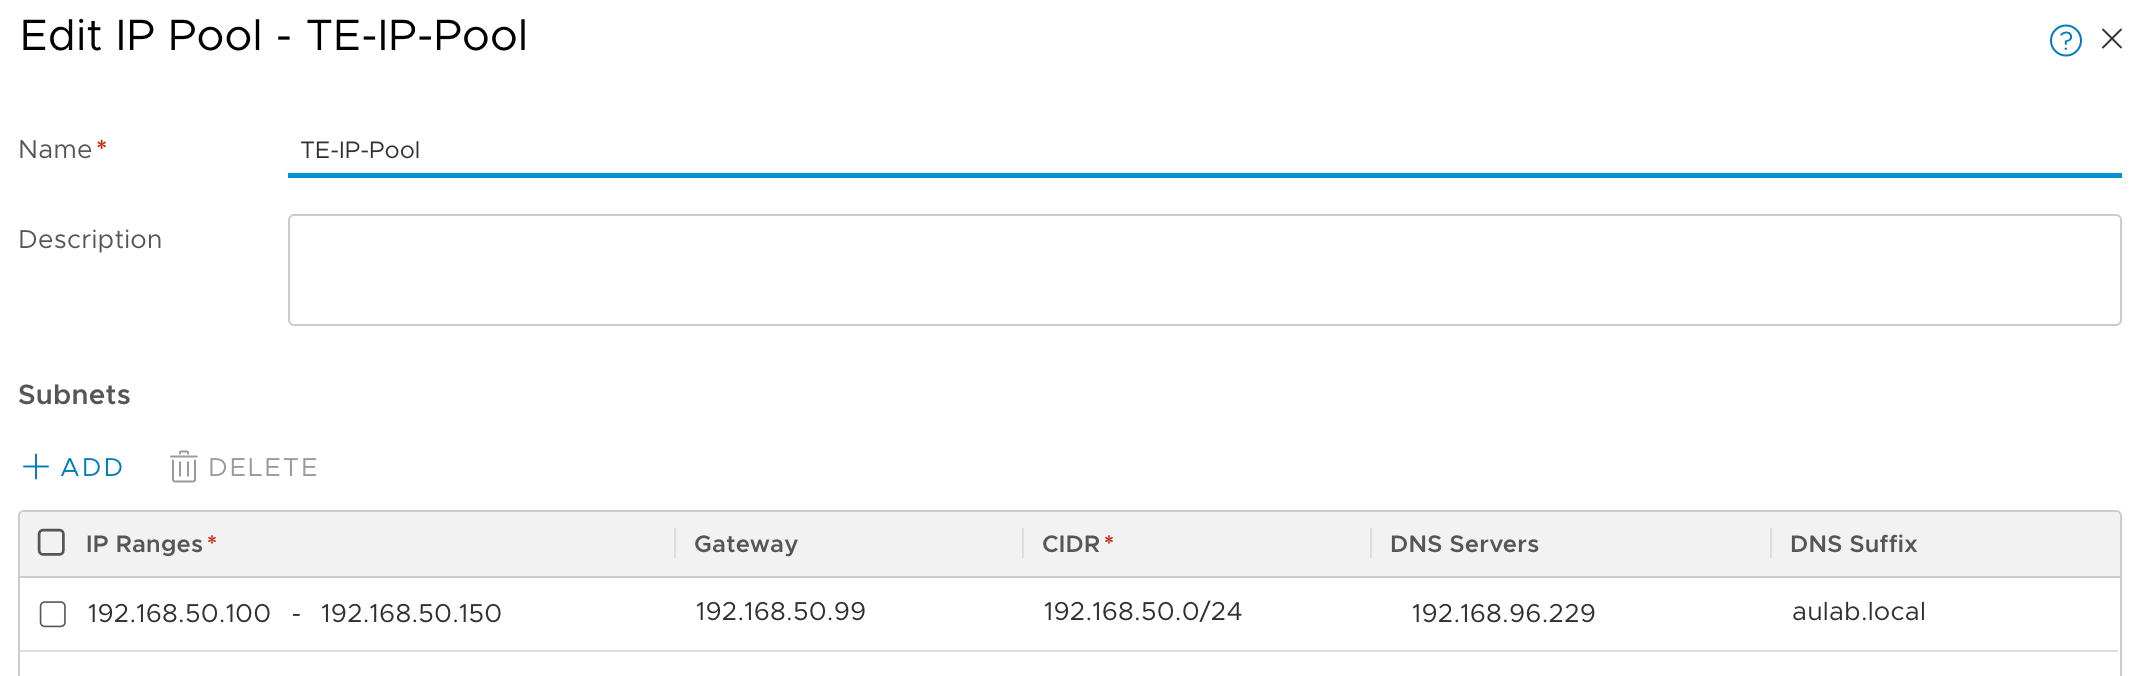This screenshot has height=676, width=2150.
Task: Click the DNS Suffix column header
Action: pos(1853,544)
